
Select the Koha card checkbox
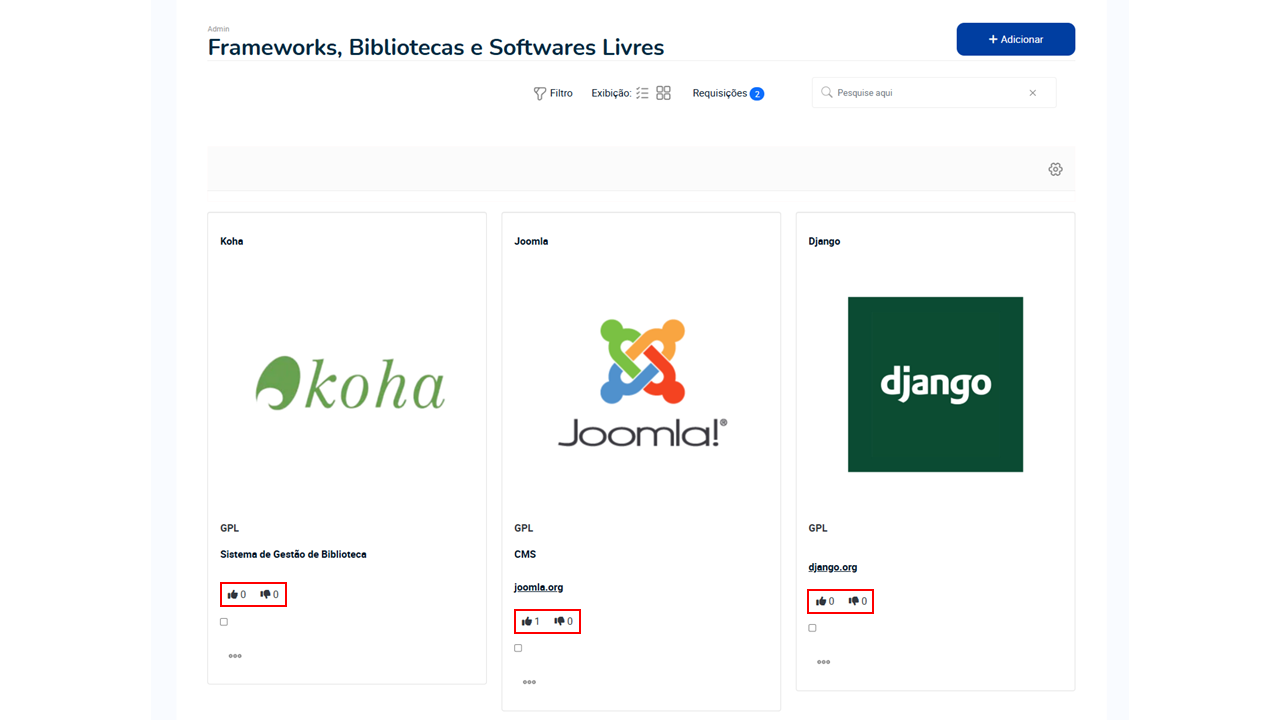click(x=224, y=622)
